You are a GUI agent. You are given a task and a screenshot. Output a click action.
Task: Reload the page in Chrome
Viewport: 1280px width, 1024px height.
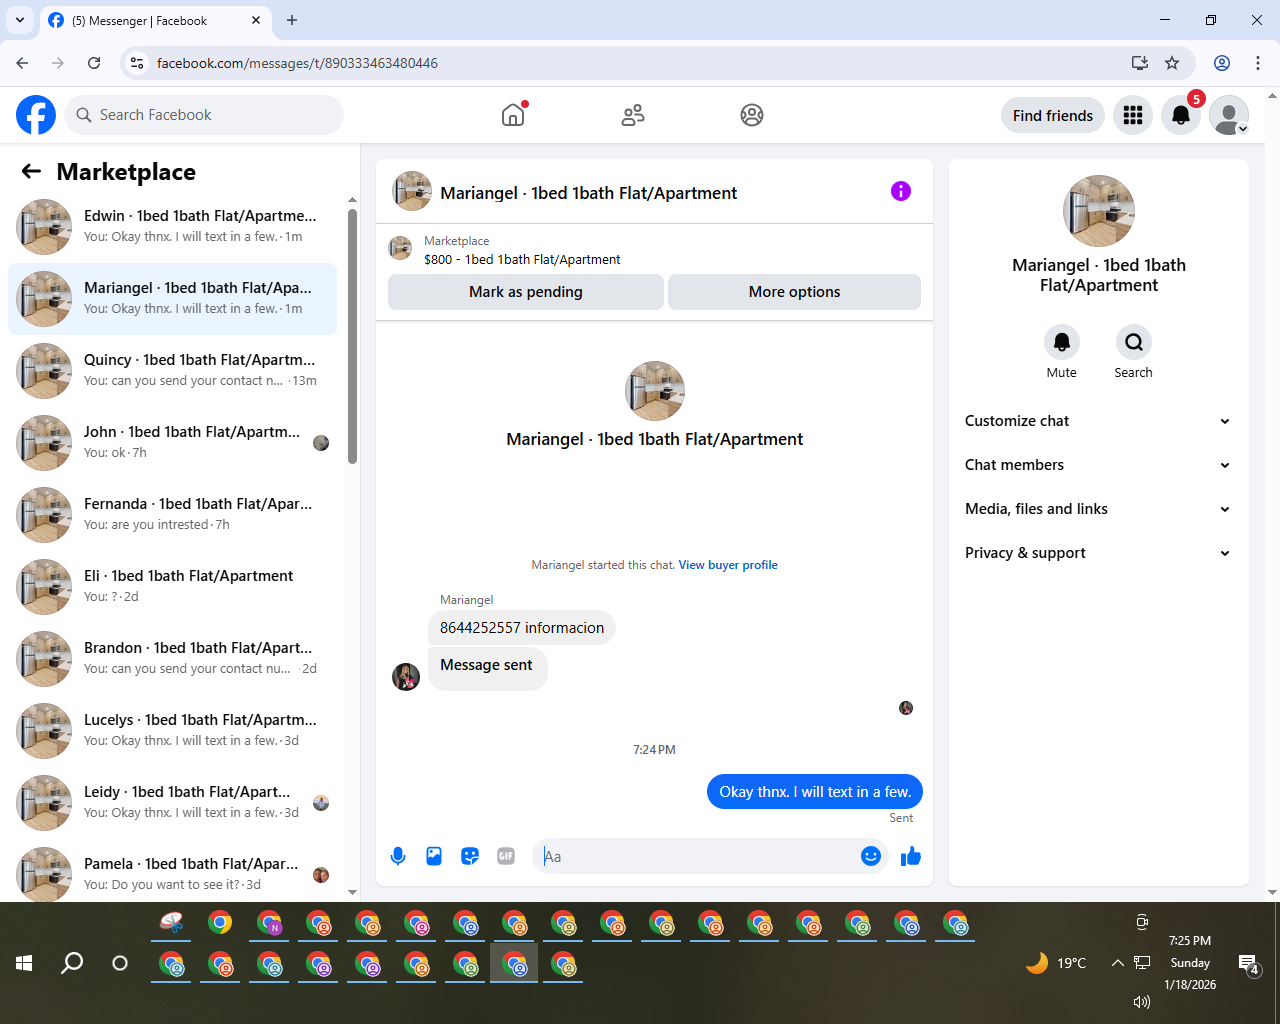(x=94, y=63)
